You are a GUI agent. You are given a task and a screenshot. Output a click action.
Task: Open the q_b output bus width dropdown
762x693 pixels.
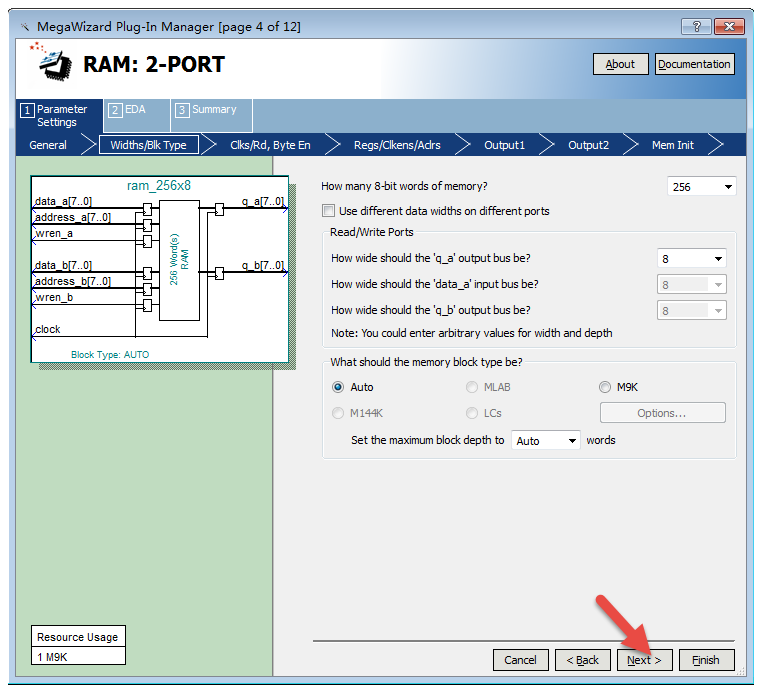click(x=691, y=311)
